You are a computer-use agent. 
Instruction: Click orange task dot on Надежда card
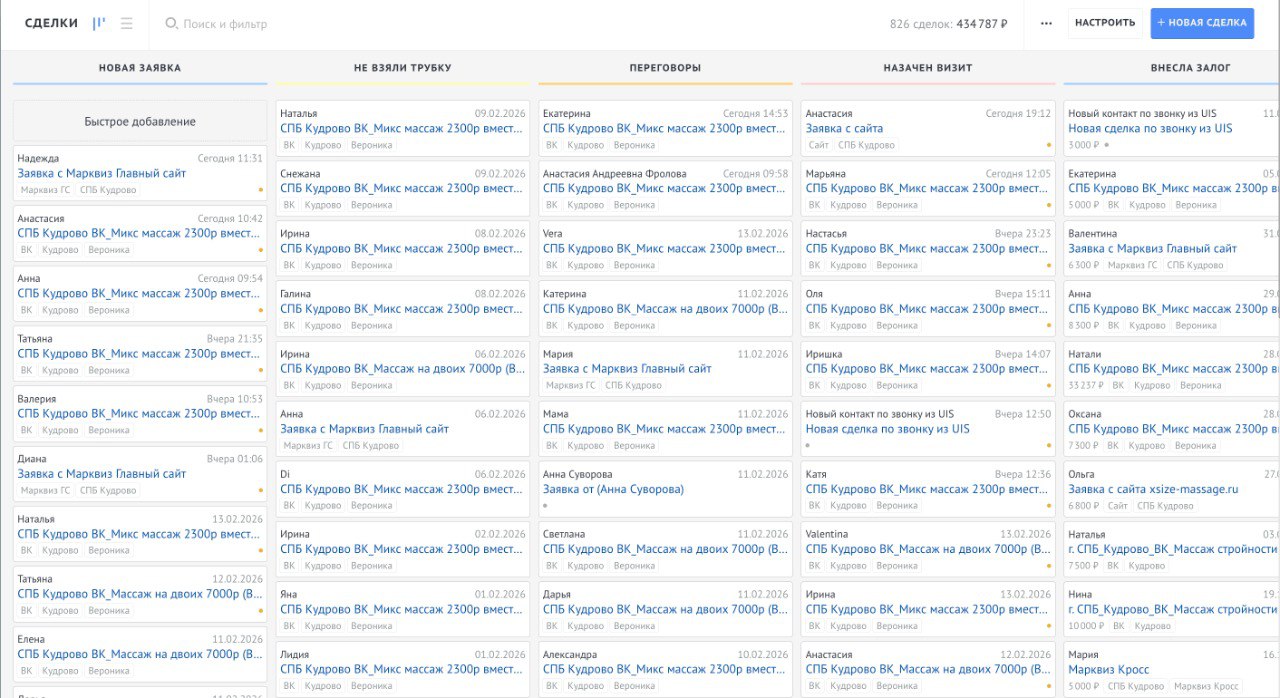[260, 189]
